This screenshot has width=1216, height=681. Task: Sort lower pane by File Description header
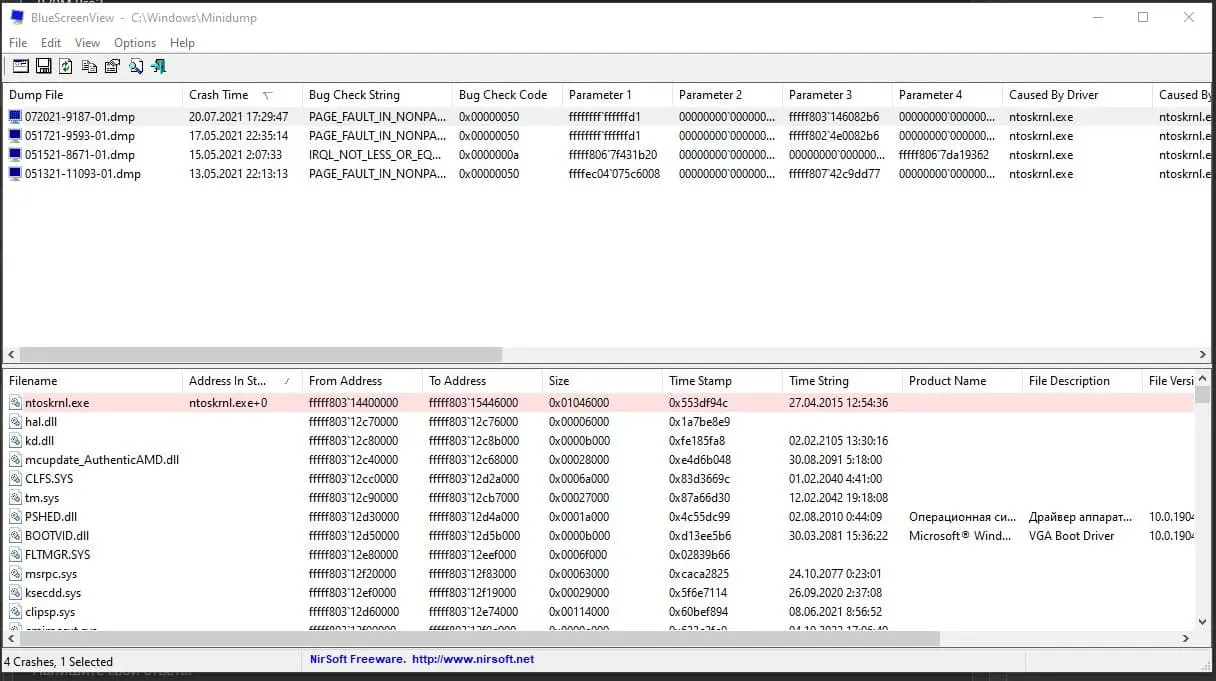(1083, 381)
